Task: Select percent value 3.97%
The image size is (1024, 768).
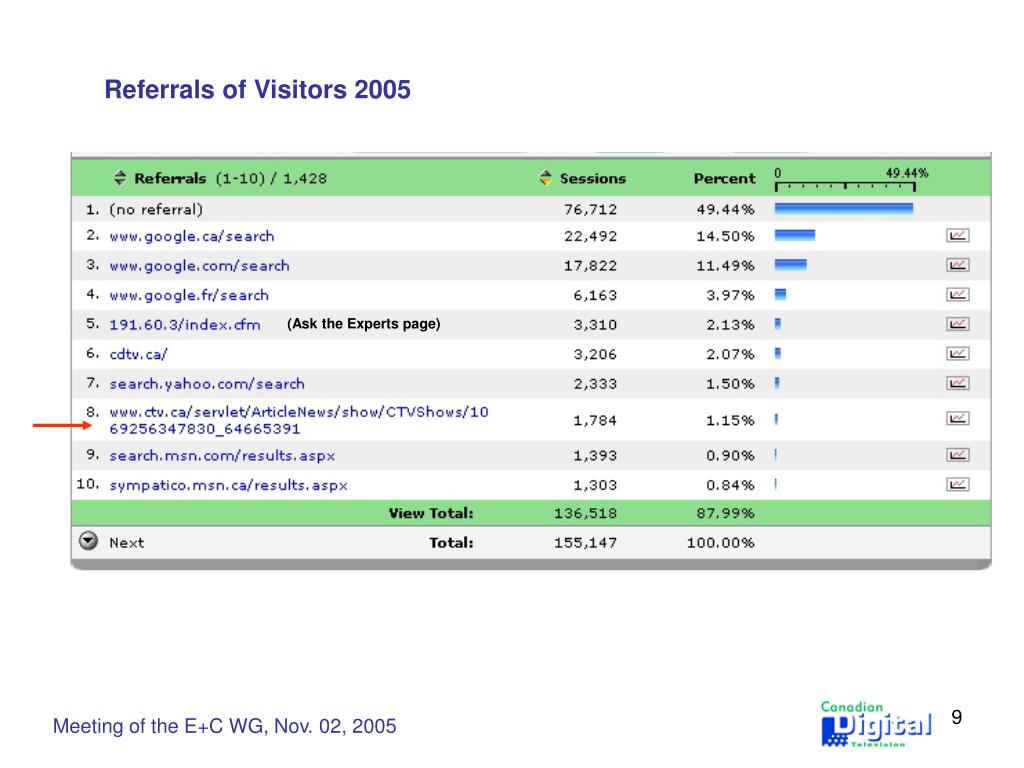Action: point(730,295)
